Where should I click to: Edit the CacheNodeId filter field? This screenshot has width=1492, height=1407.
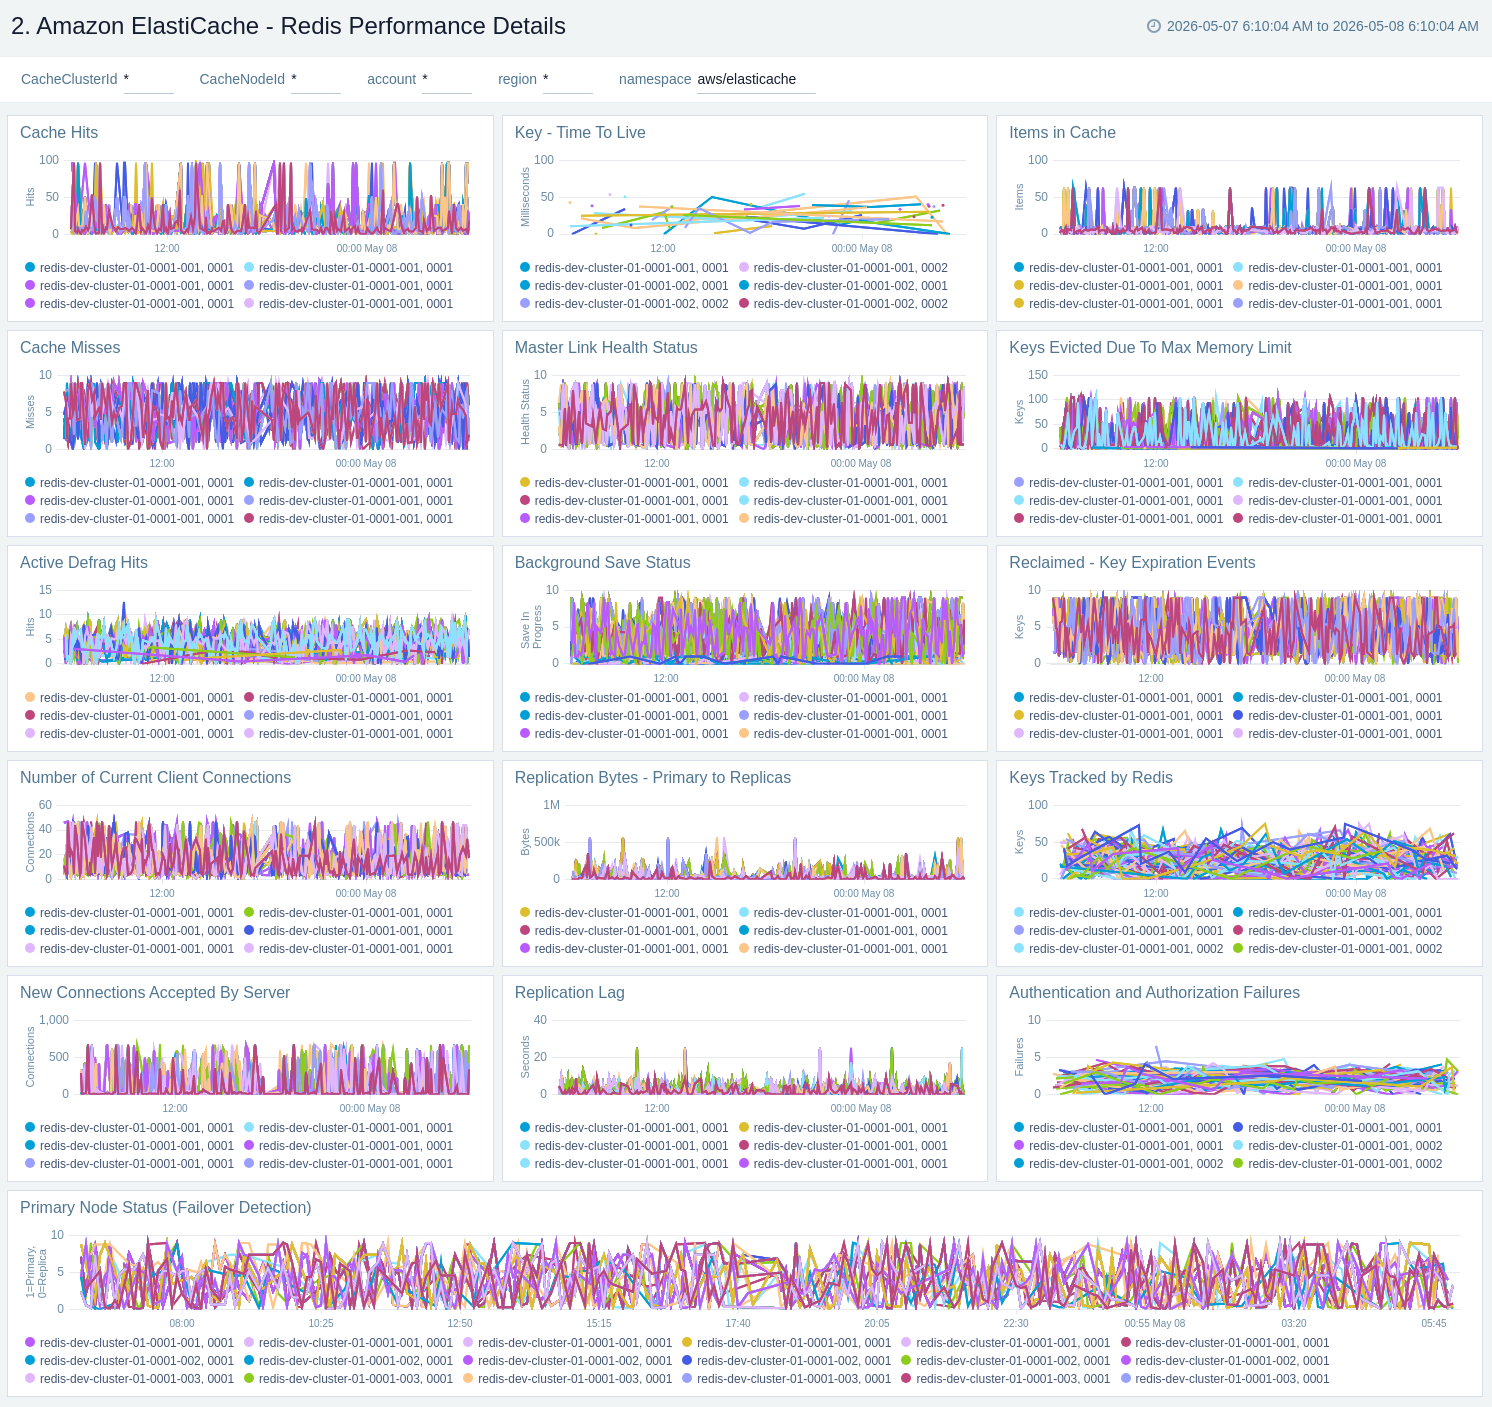coord(316,79)
